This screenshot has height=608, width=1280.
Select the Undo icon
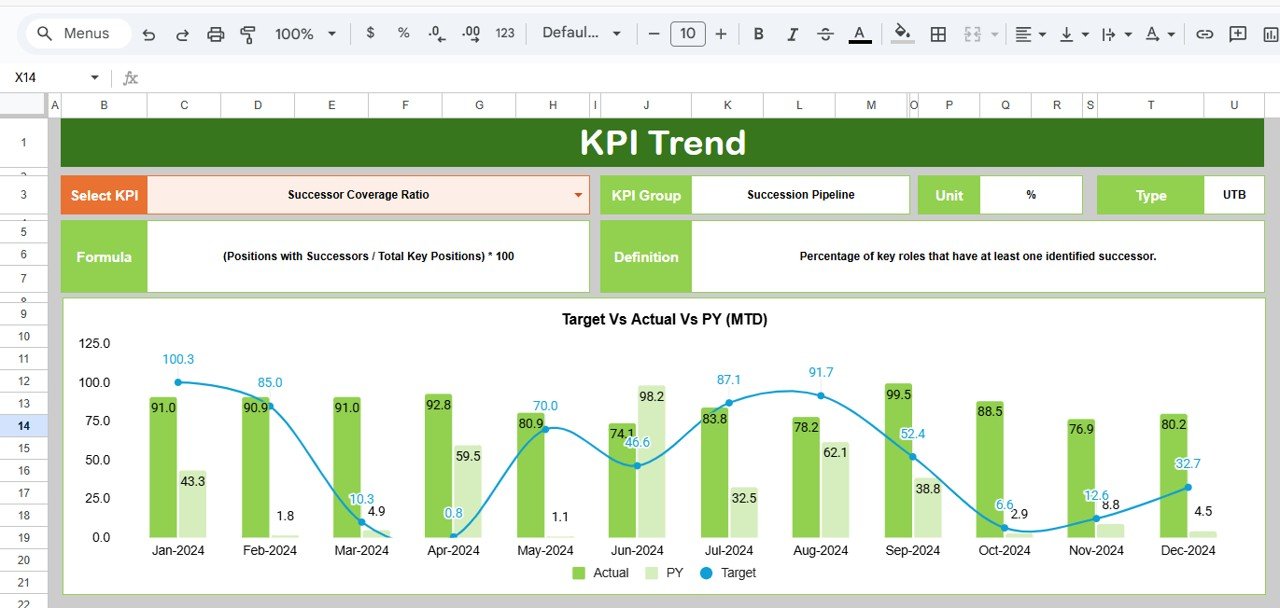click(149, 33)
